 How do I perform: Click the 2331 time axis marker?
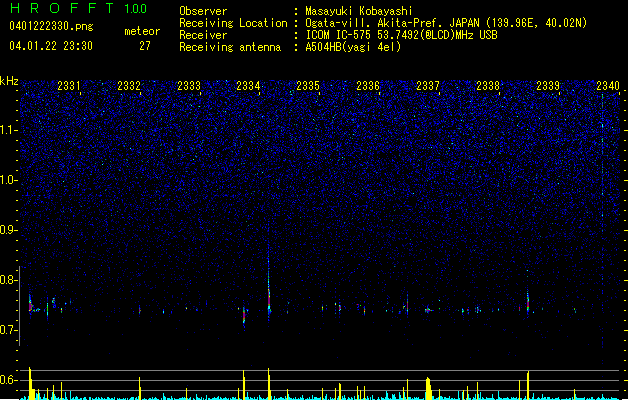point(69,85)
